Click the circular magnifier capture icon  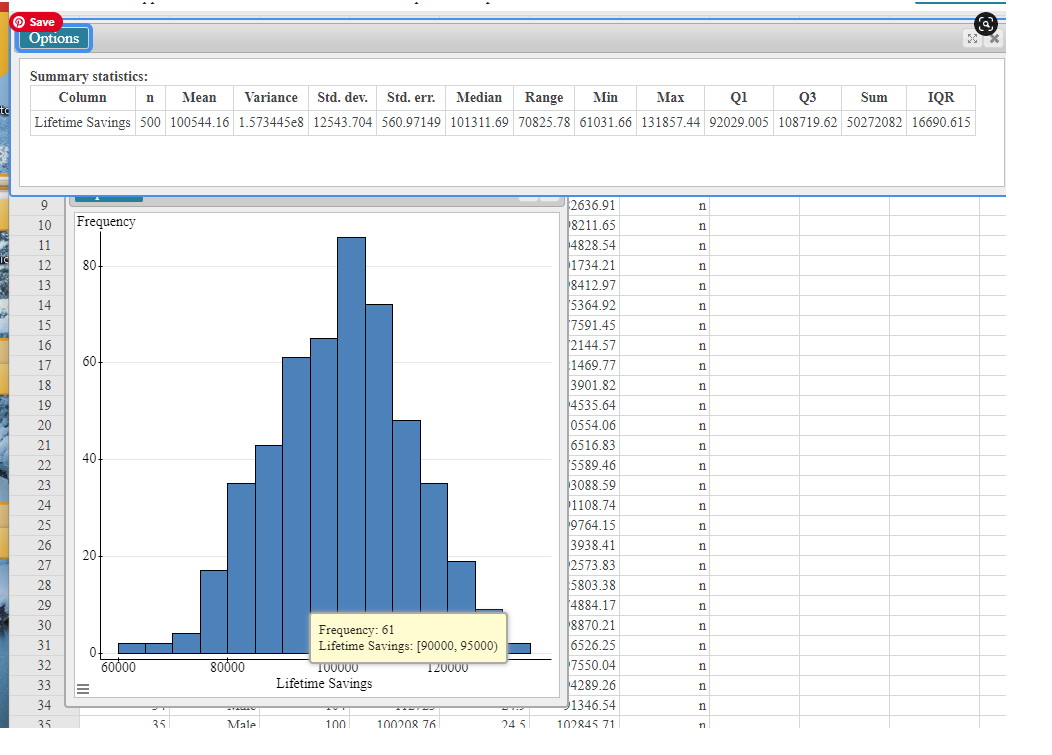pos(986,24)
